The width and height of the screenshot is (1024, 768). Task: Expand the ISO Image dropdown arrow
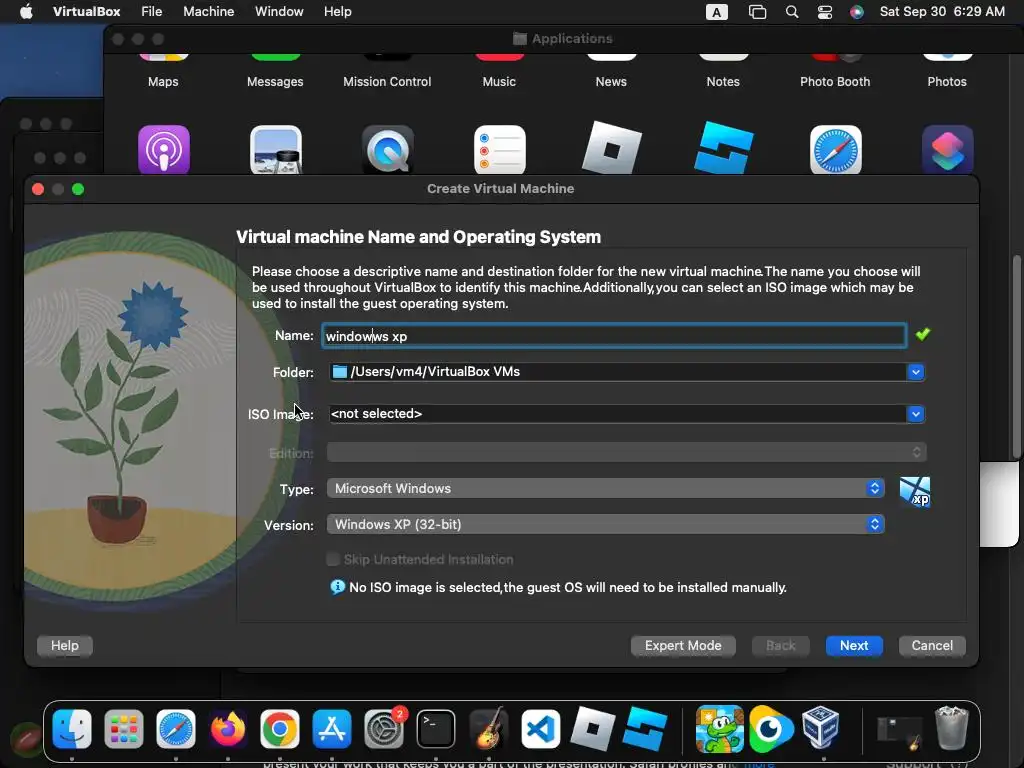[x=916, y=413]
